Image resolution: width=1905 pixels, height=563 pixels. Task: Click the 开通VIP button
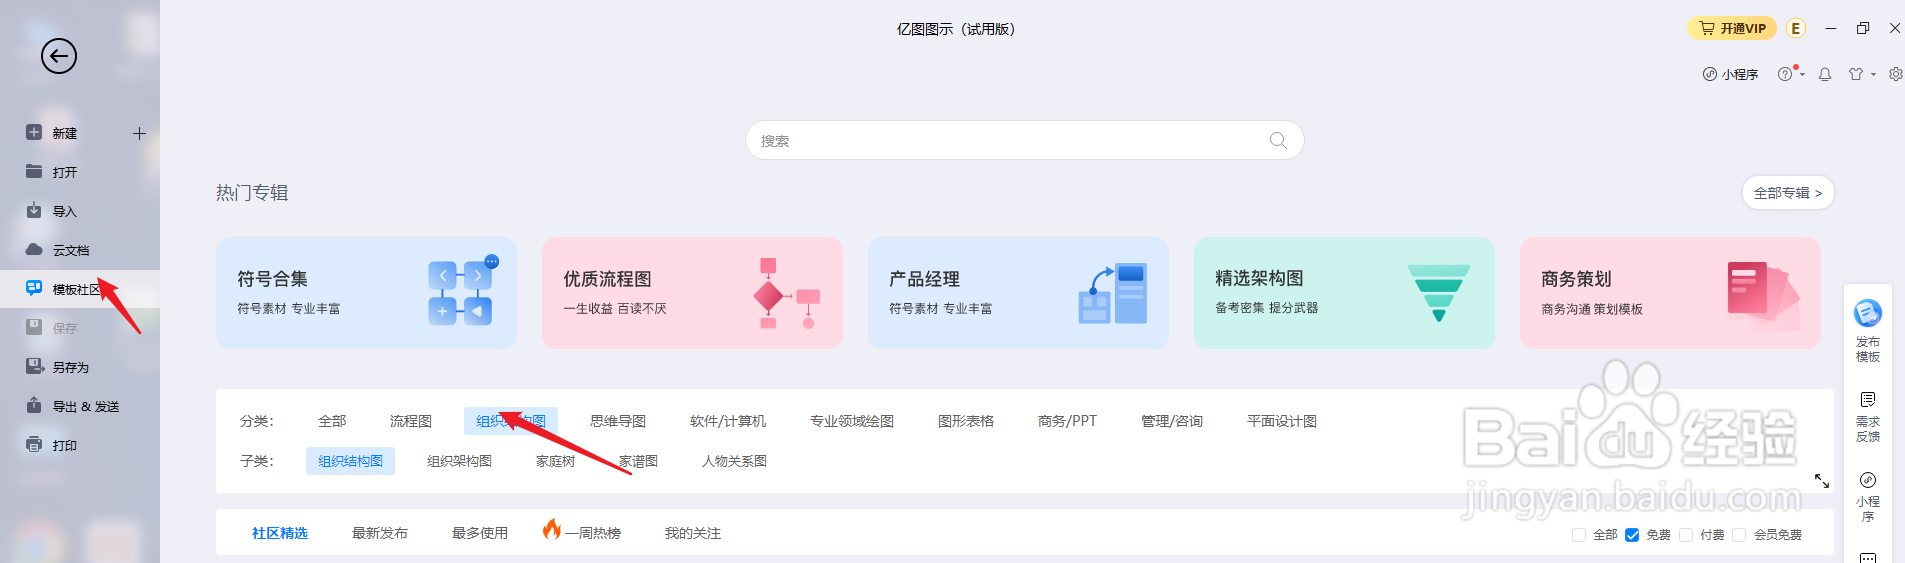pos(1732,28)
